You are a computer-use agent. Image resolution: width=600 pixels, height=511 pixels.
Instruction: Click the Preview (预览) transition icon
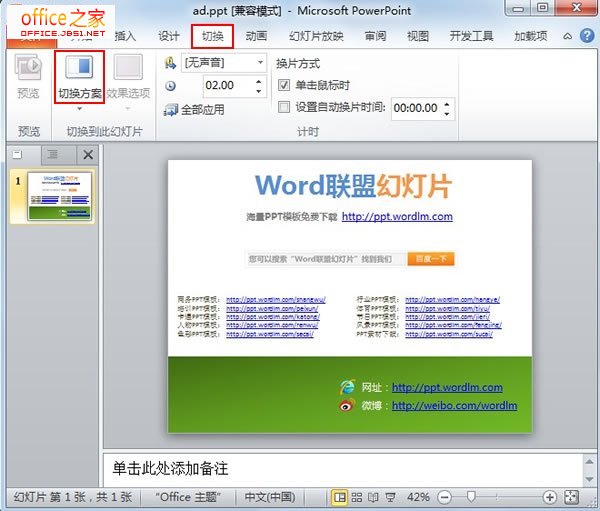pyautogui.click(x=28, y=67)
